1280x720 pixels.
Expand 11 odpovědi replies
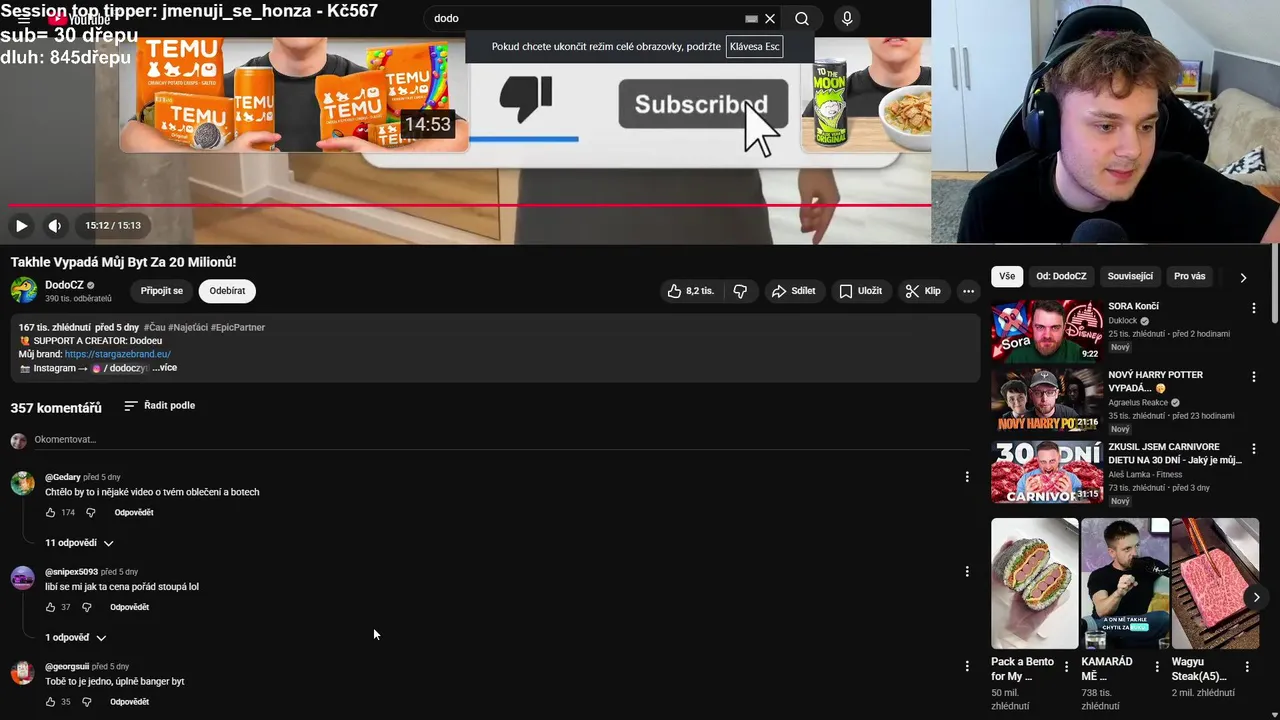click(79, 543)
